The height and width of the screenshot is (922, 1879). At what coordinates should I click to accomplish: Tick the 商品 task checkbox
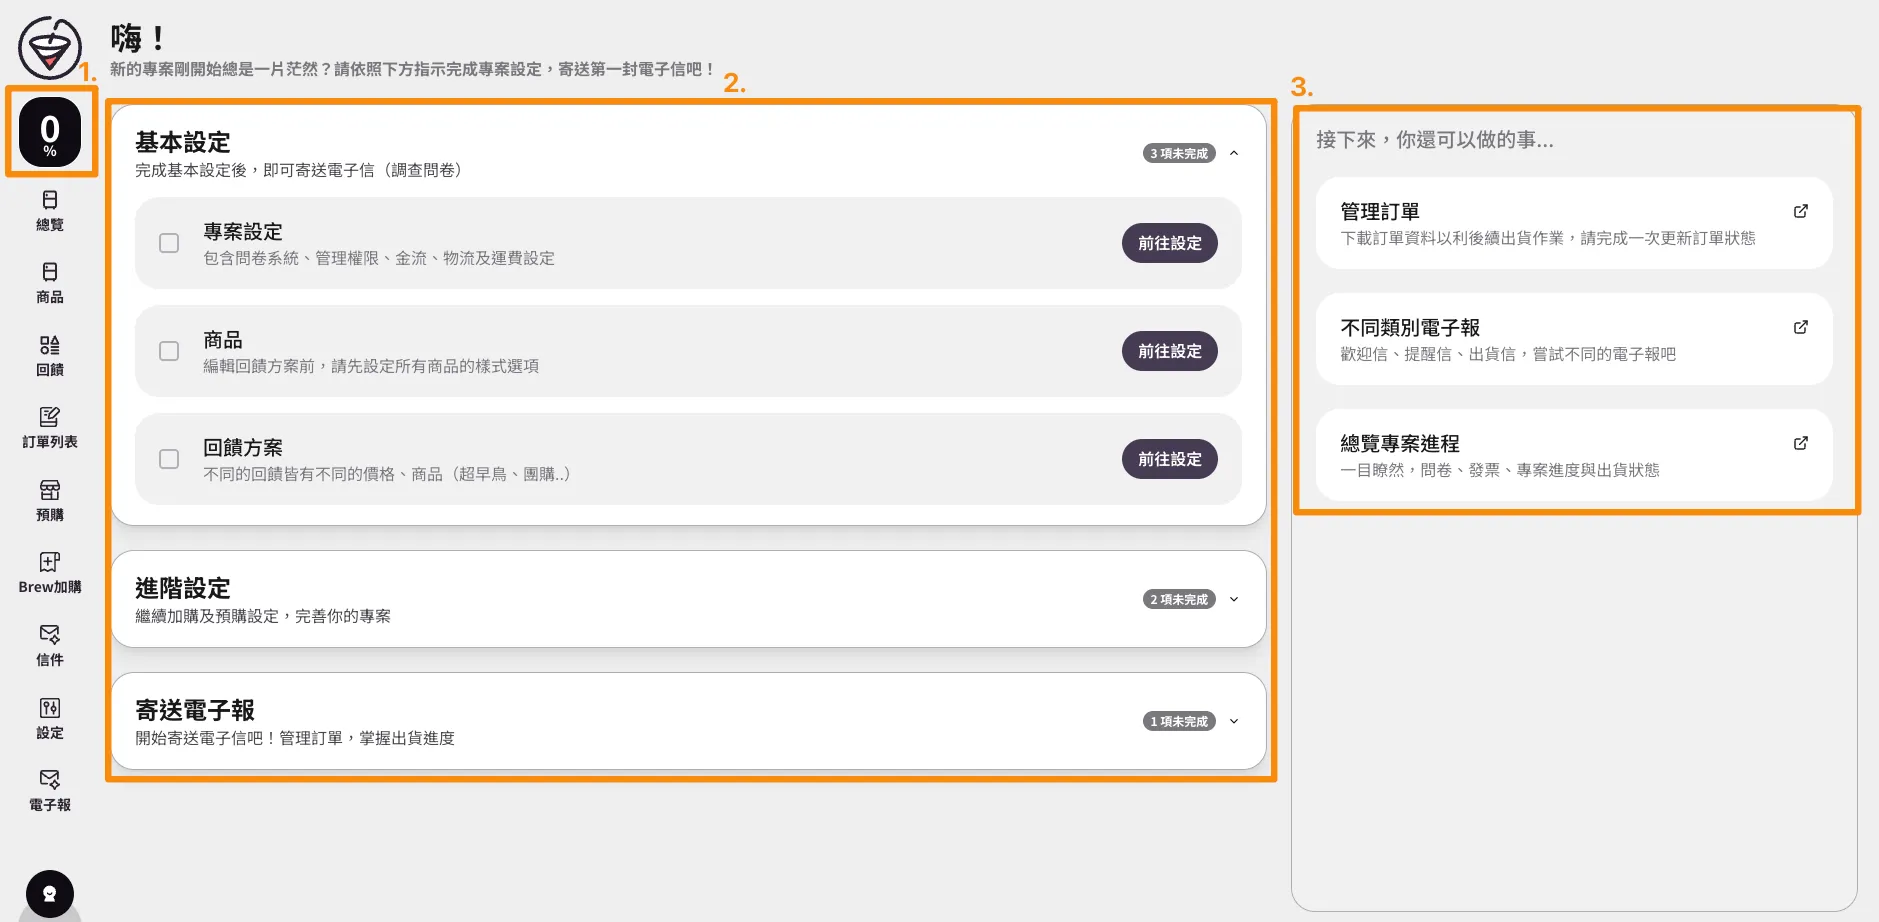tap(169, 351)
